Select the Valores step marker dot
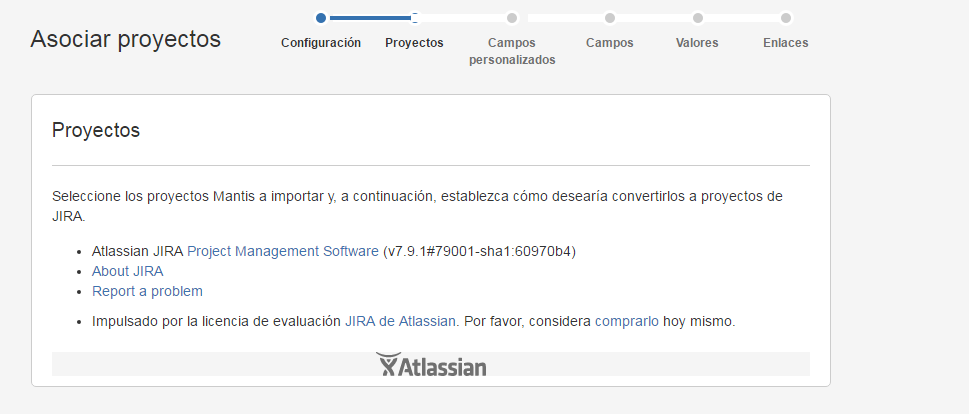The width and height of the screenshot is (969, 414). (x=698, y=18)
